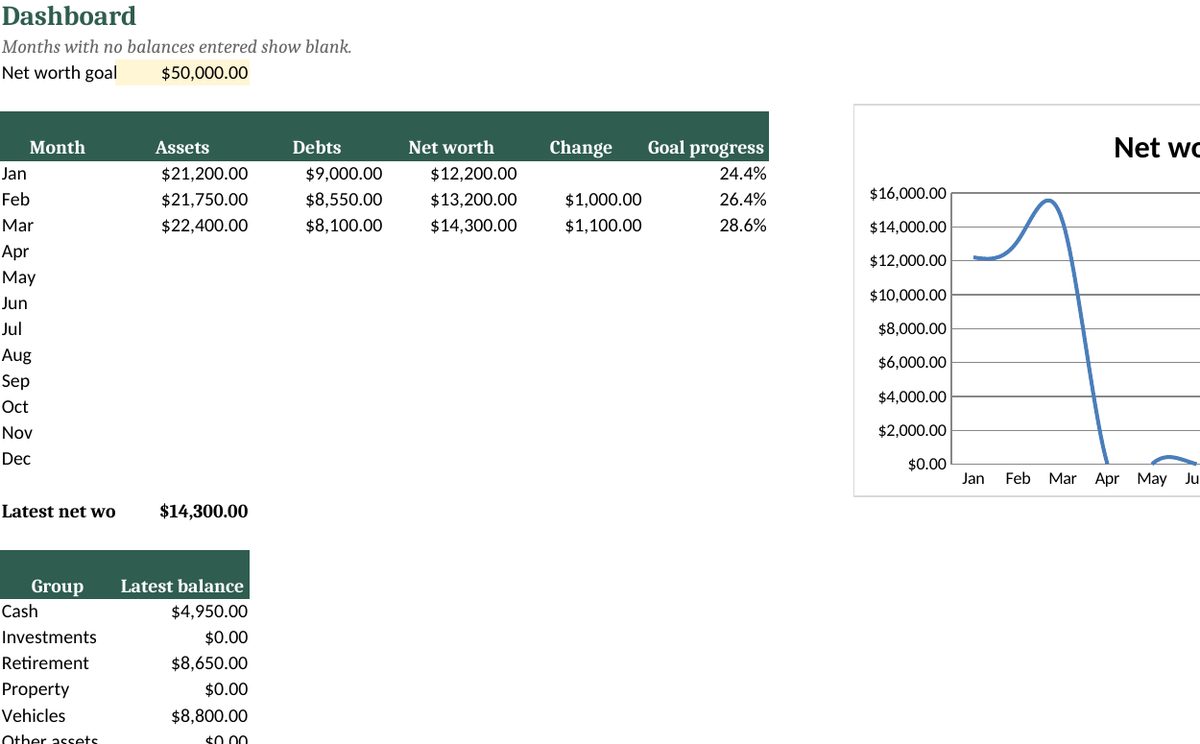Image resolution: width=1200 pixels, height=744 pixels.
Task: Select Feb change value $1,000.00
Action: pyautogui.click(x=603, y=200)
